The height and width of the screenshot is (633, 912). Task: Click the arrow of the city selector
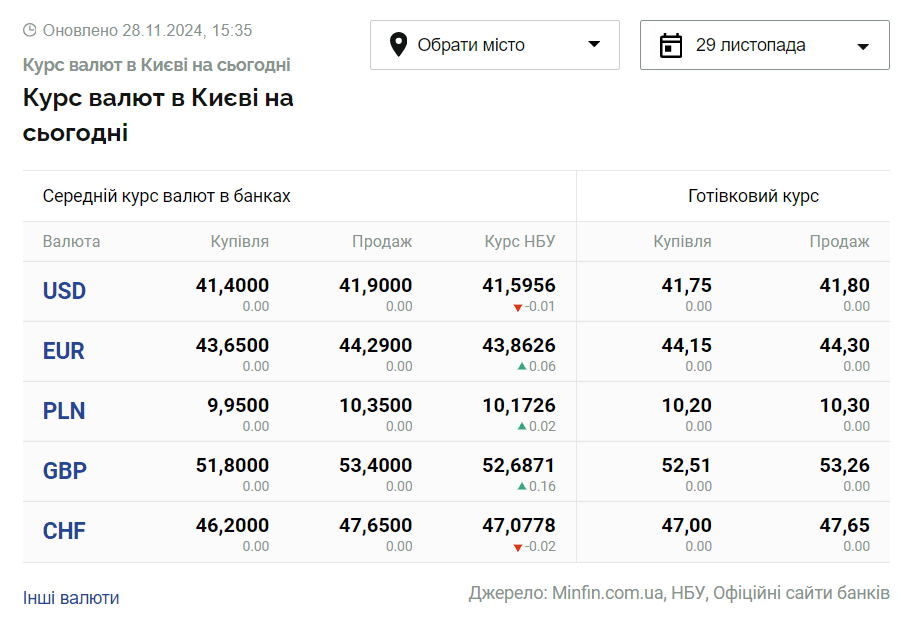[x=594, y=44]
